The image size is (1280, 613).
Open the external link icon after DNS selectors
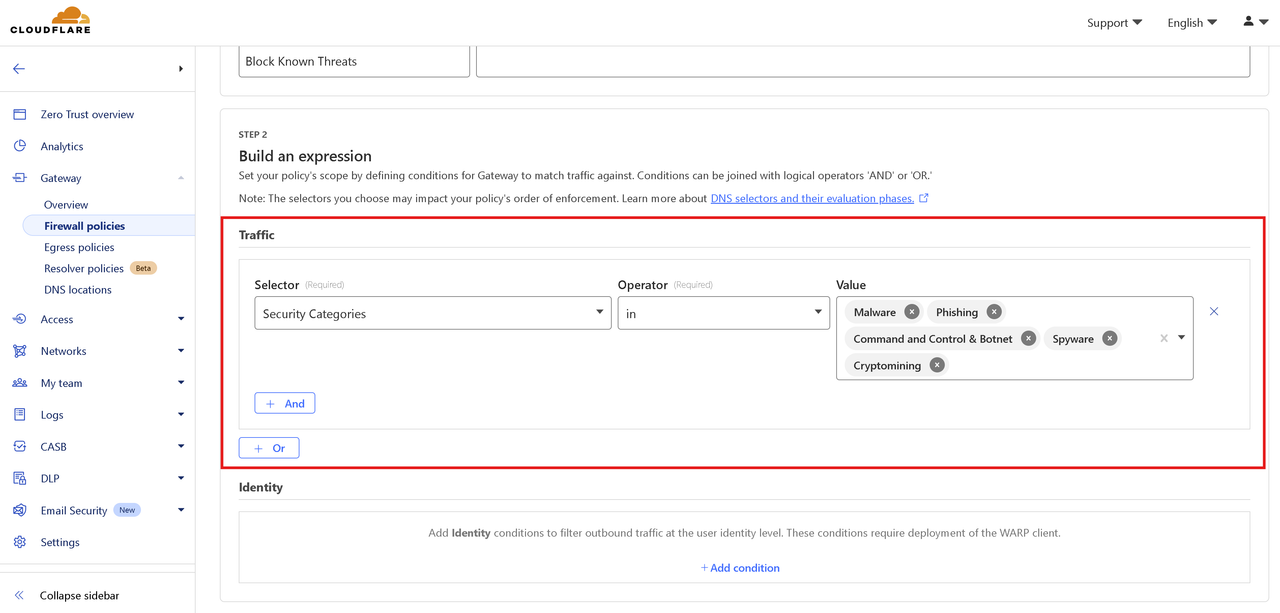pyautogui.click(x=924, y=198)
